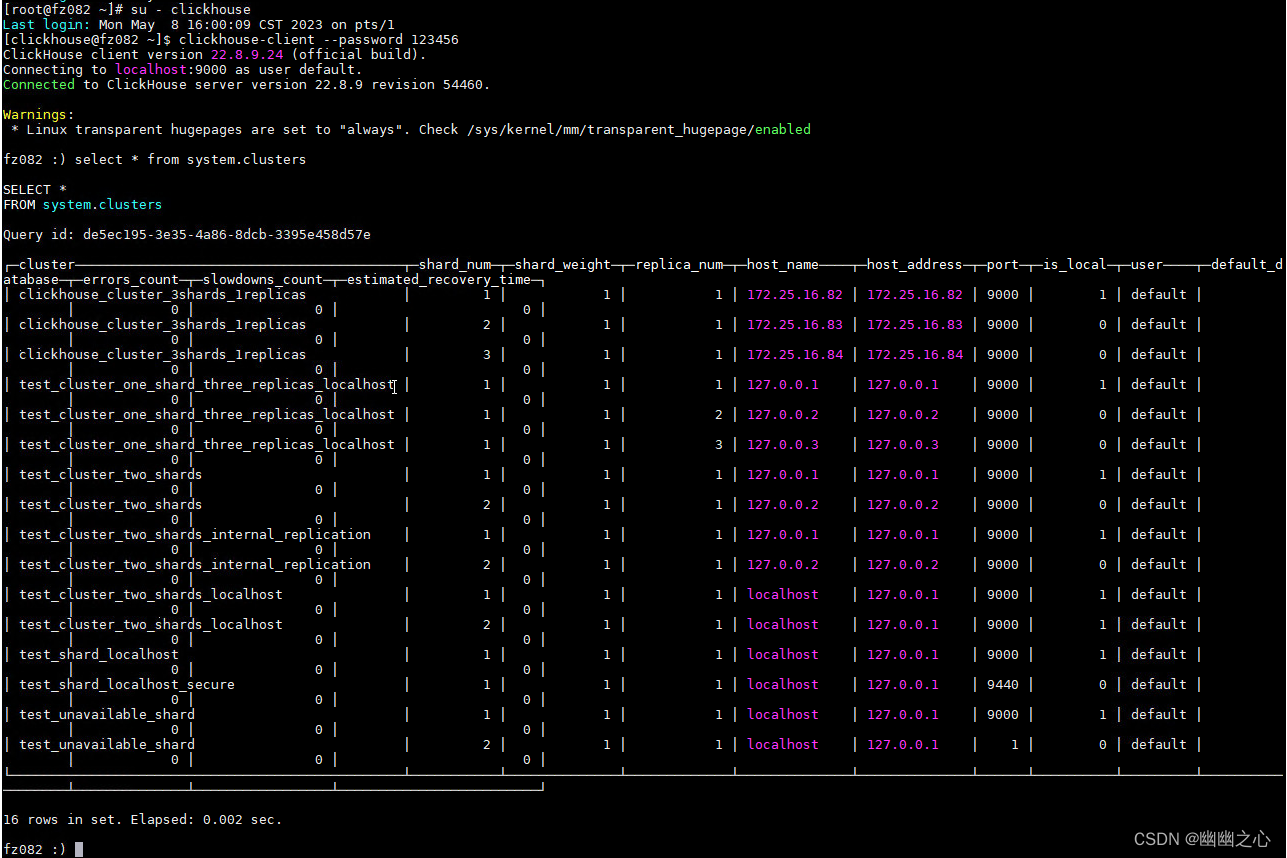This screenshot has height=858, width=1287.
Task: Click the Query id line
Action: point(187,234)
